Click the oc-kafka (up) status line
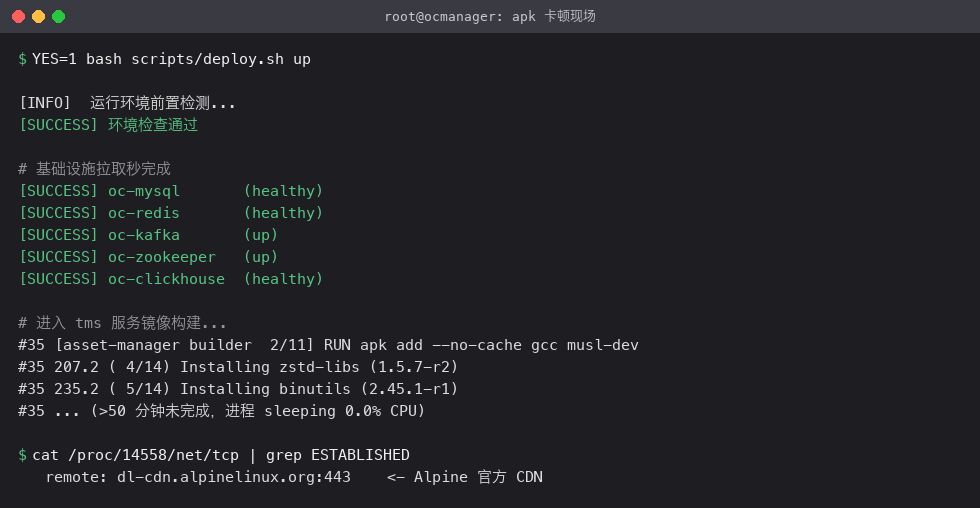The image size is (980, 508). 148,235
